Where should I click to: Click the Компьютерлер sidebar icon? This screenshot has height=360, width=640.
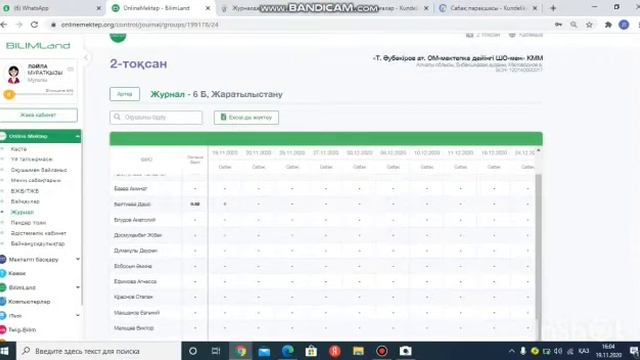(x=3, y=302)
